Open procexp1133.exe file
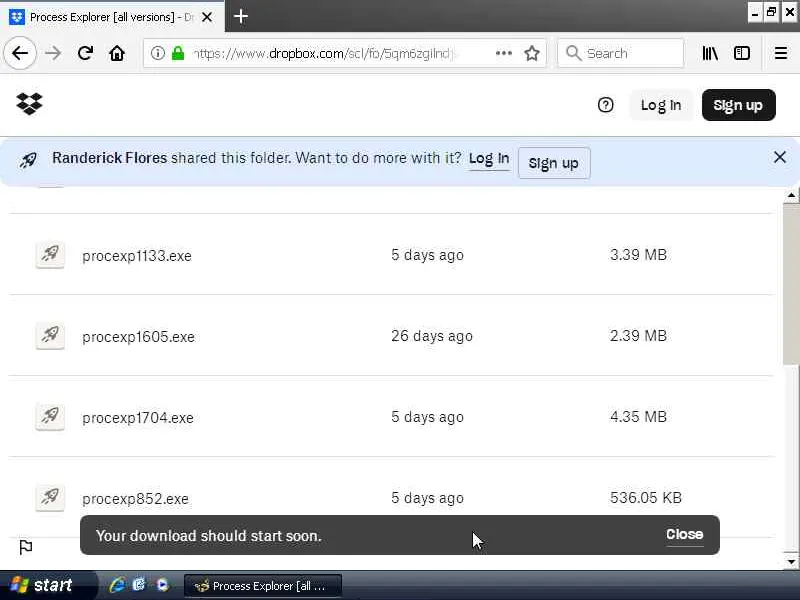 pyautogui.click(x=137, y=256)
